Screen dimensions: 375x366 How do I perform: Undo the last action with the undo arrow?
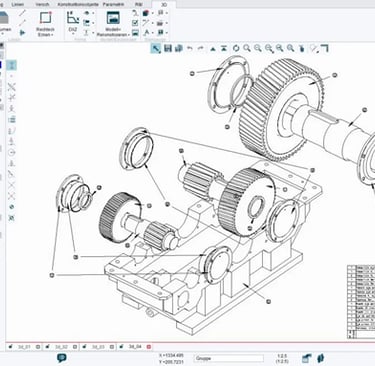pyautogui.click(x=190, y=49)
